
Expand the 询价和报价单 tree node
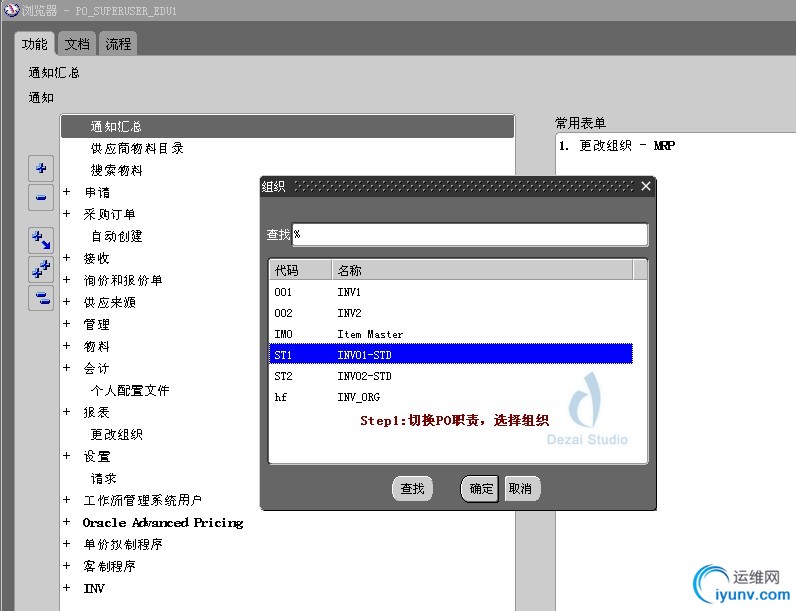[x=67, y=280]
